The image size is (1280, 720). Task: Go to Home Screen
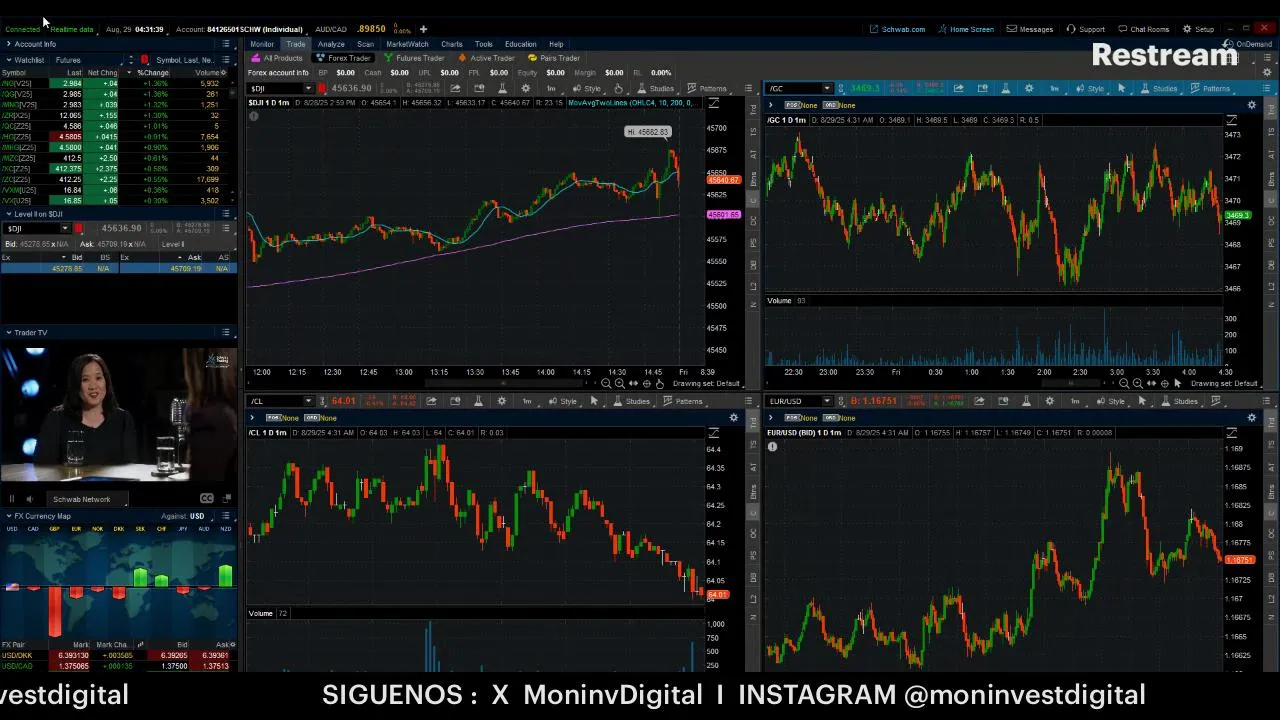click(966, 29)
